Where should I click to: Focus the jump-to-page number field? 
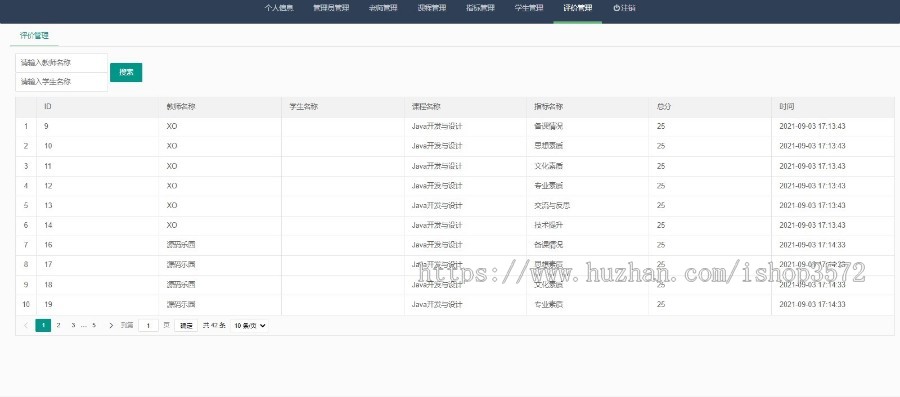(x=148, y=325)
